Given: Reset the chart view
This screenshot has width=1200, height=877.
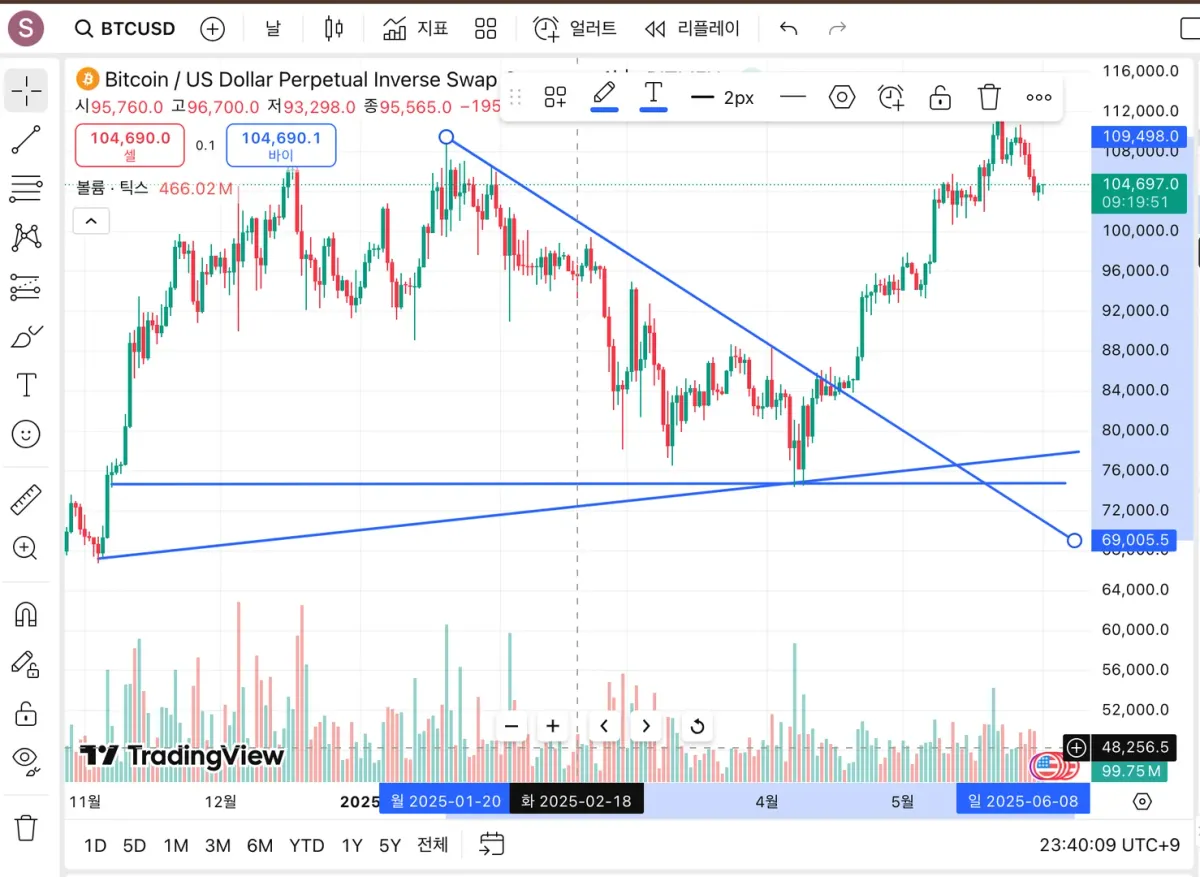Looking at the screenshot, I should click(698, 726).
